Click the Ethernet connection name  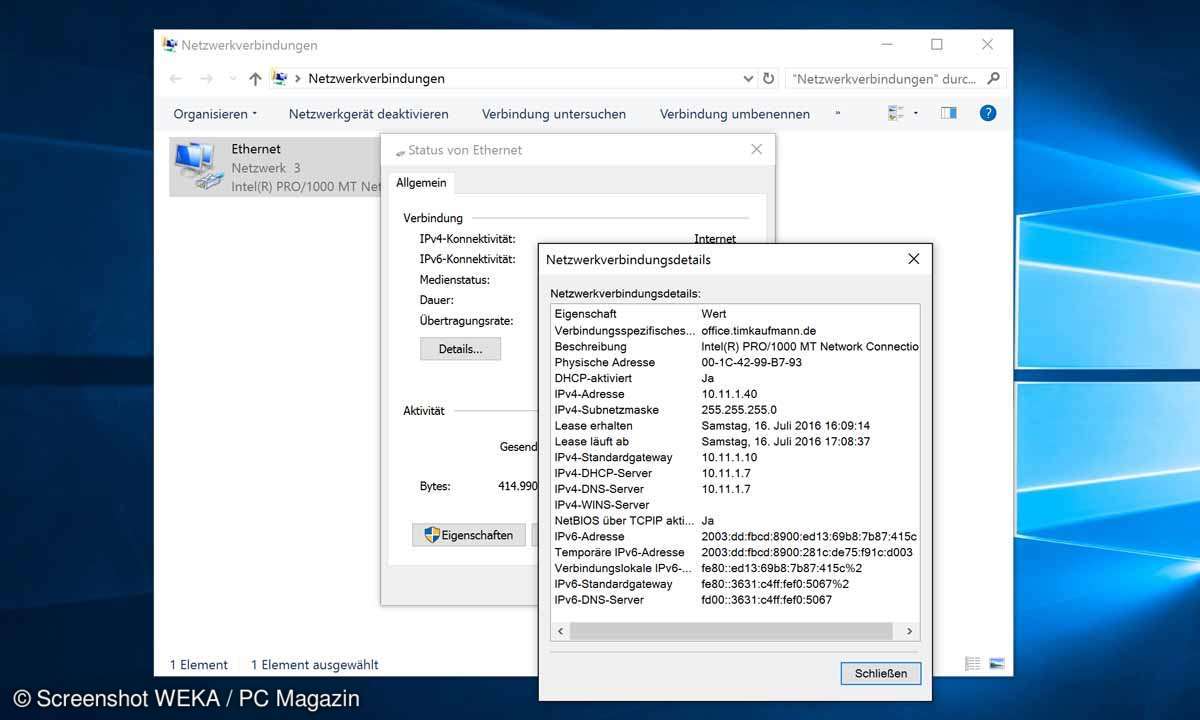coord(256,149)
